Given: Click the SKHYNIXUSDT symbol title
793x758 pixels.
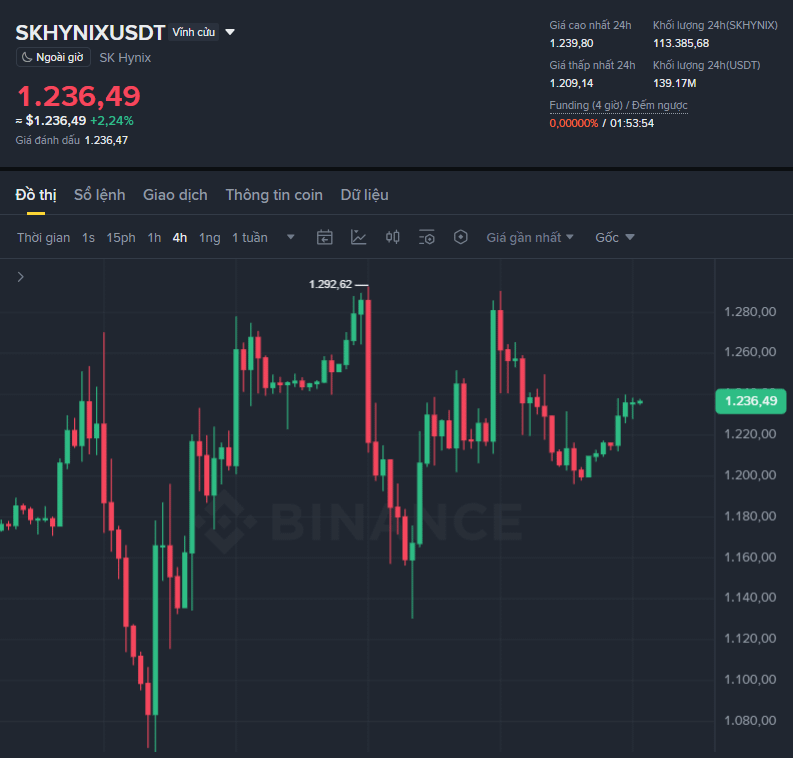Looking at the screenshot, I should coord(90,33).
